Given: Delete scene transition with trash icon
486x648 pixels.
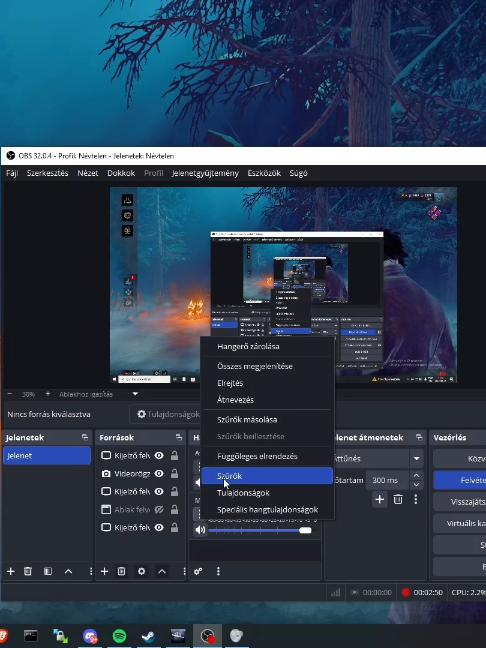Looking at the screenshot, I should point(398,499).
